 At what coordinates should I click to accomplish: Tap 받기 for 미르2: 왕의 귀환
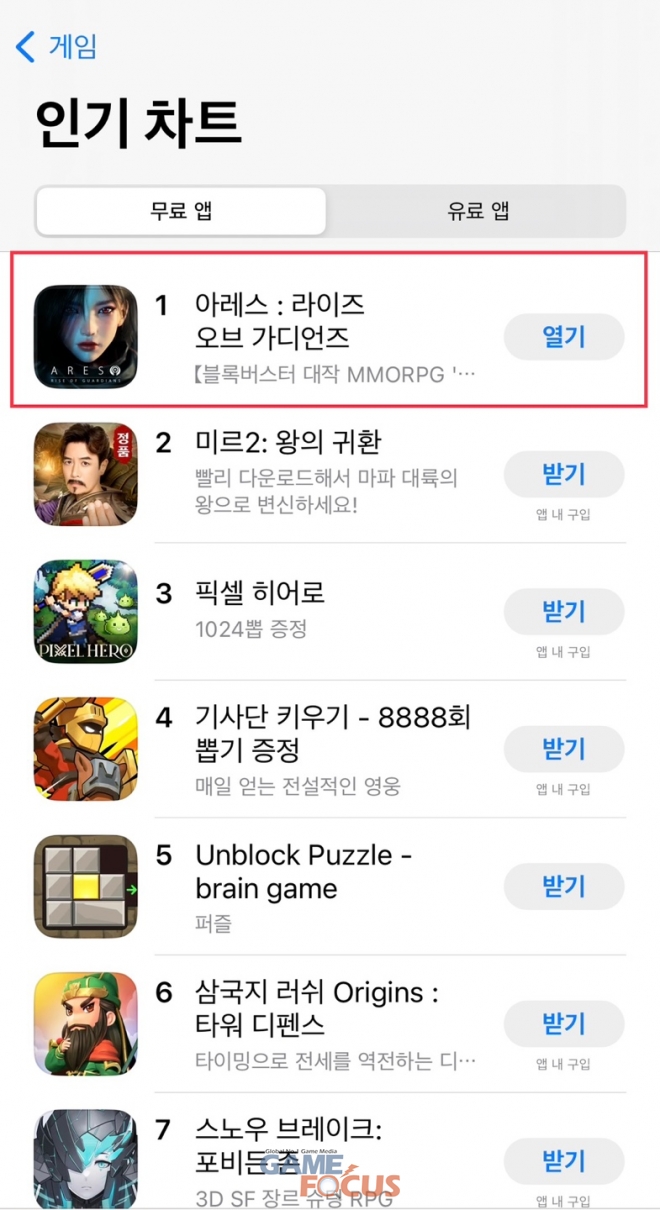(564, 474)
